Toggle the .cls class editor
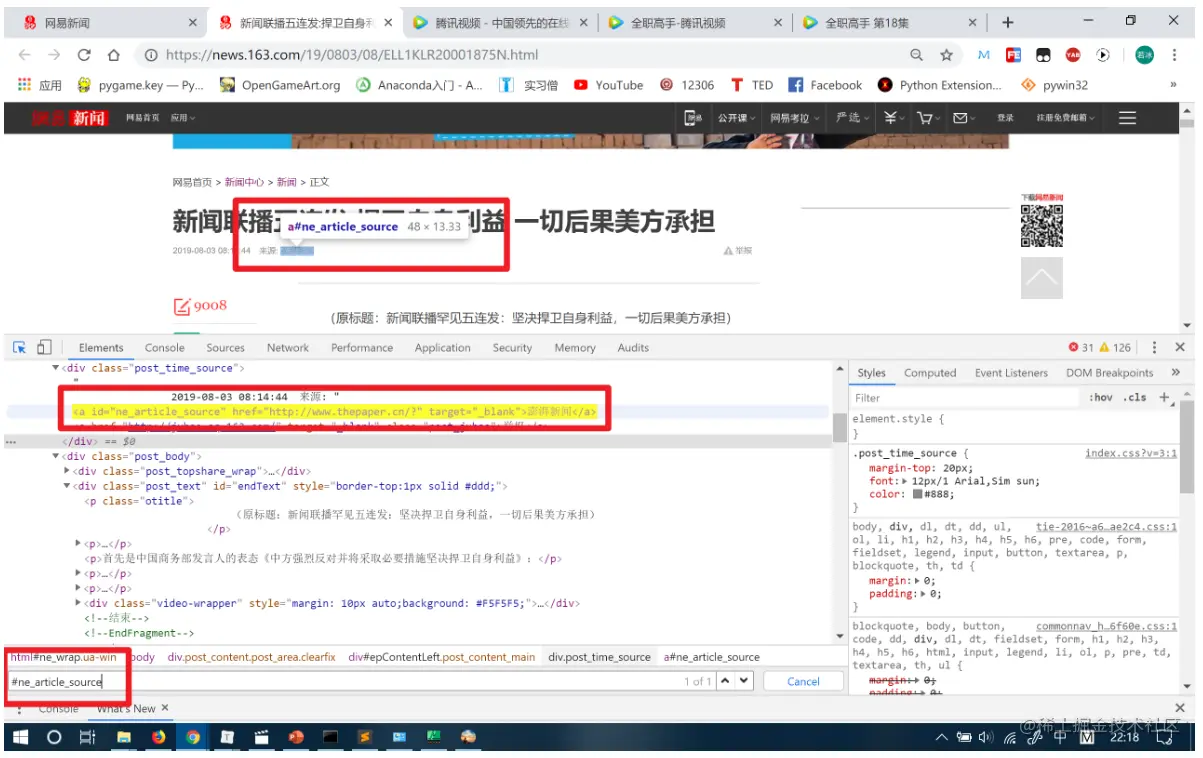The image size is (1203, 758). [1134, 397]
